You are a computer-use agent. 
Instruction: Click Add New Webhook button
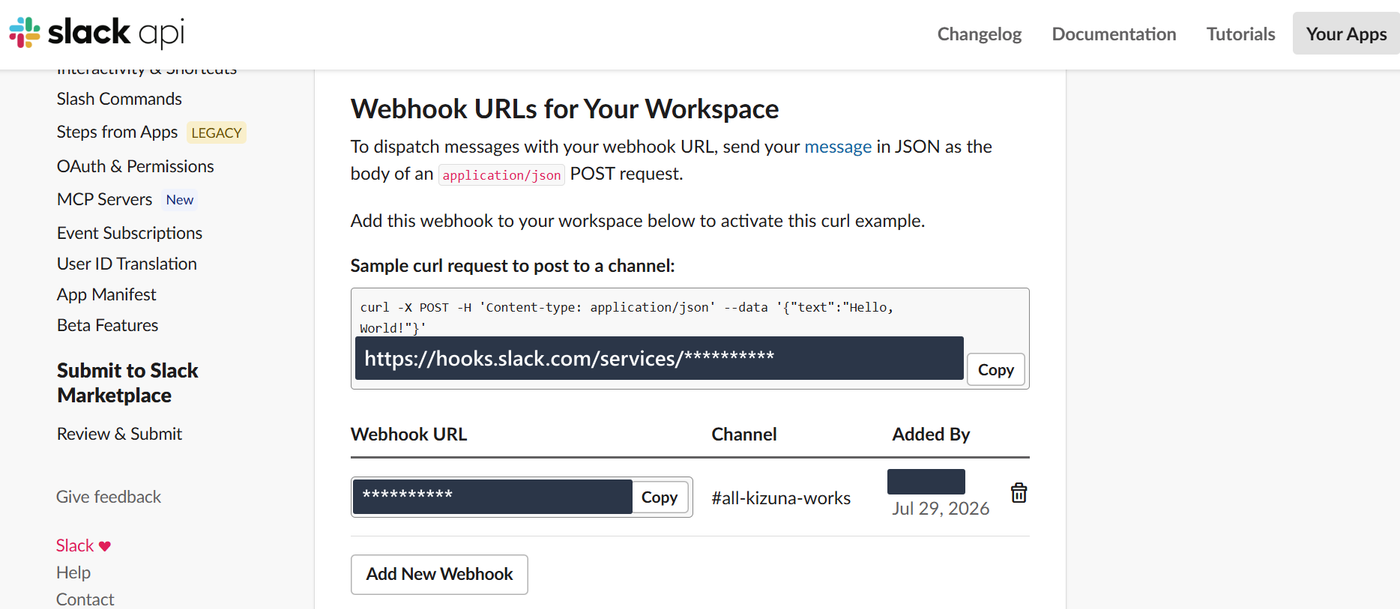coord(439,574)
